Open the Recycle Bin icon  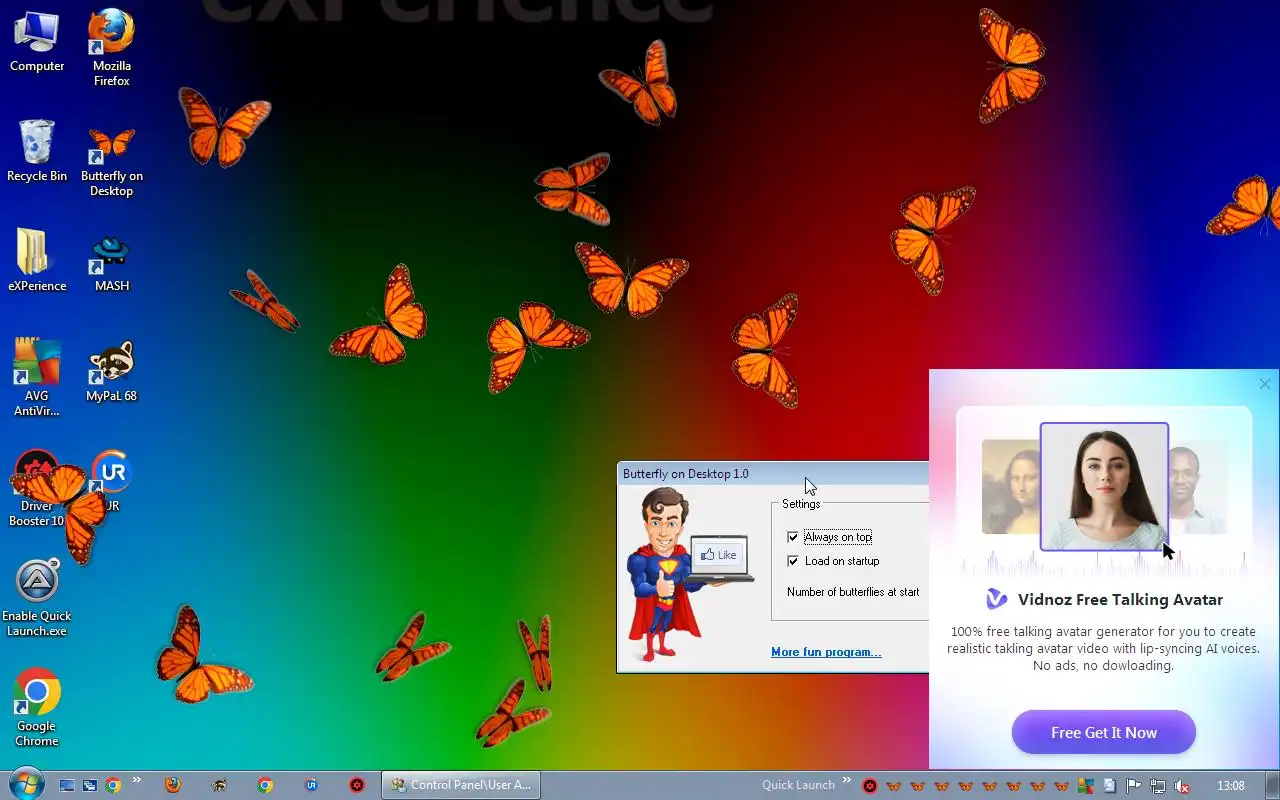tap(37, 151)
